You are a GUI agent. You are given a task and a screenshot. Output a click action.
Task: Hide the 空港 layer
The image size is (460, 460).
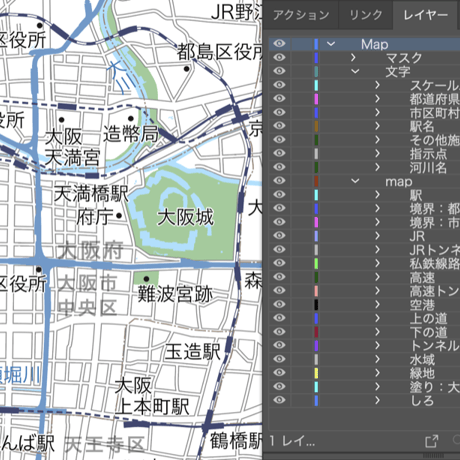tap(279, 304)
